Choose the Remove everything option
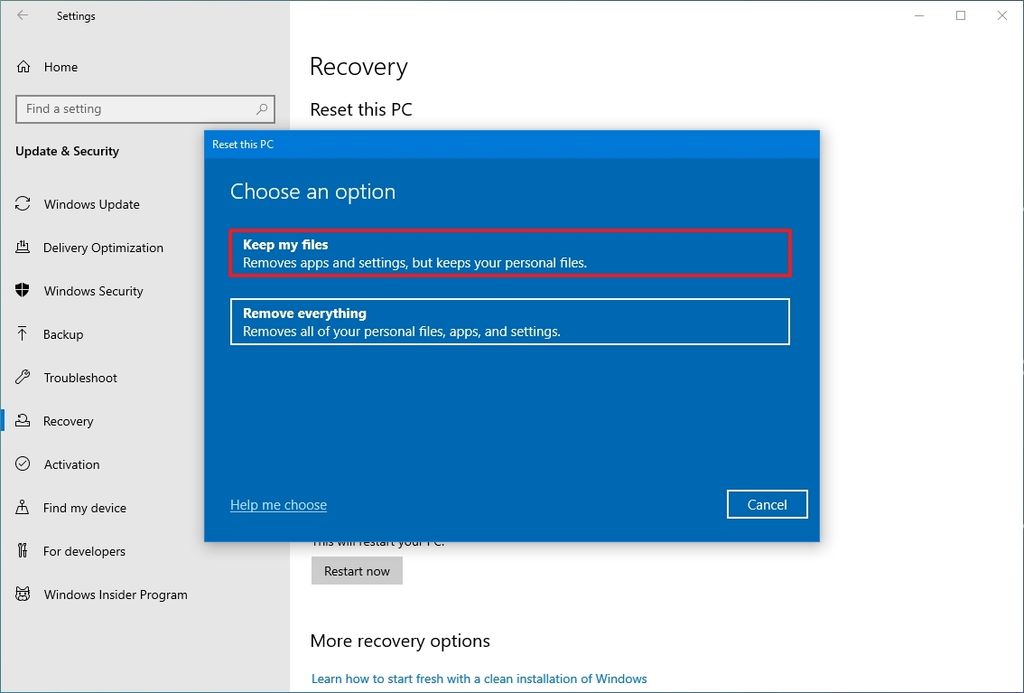The height and width of the screenshot is (693, 1024). 510,321
